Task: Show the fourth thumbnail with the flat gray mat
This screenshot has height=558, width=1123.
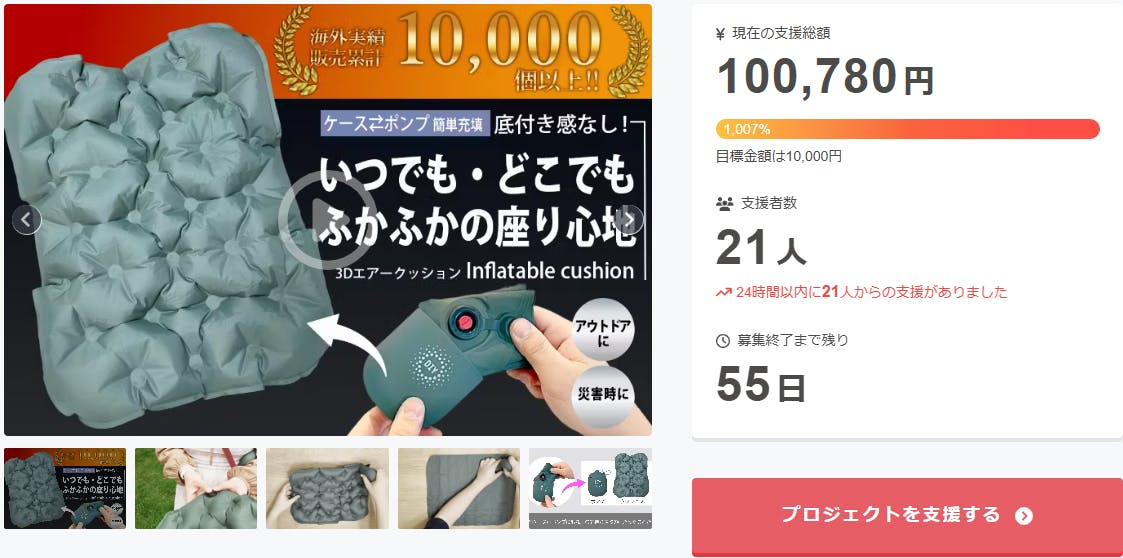Action: pos(459,489)
